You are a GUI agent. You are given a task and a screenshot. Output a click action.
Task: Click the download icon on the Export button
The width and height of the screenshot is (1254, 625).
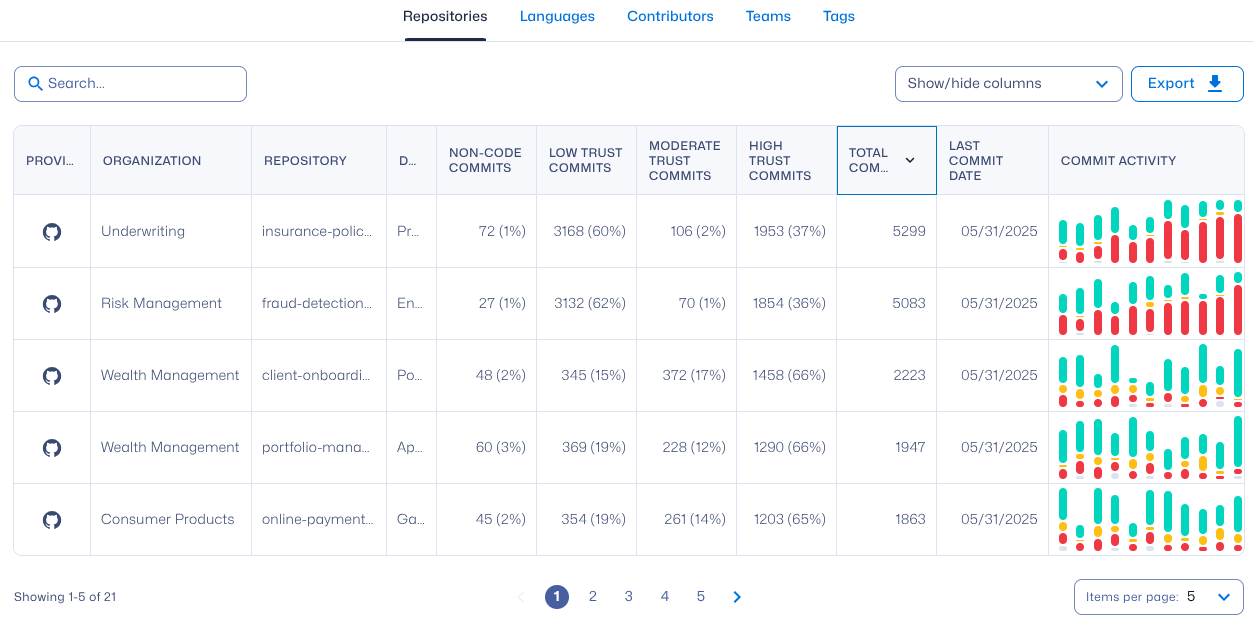pyautogui.click(x=1215, y=84)
